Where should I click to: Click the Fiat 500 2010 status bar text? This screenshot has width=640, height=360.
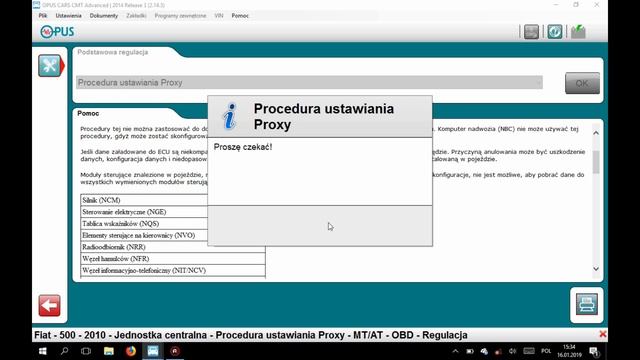(x=251, y=335)
